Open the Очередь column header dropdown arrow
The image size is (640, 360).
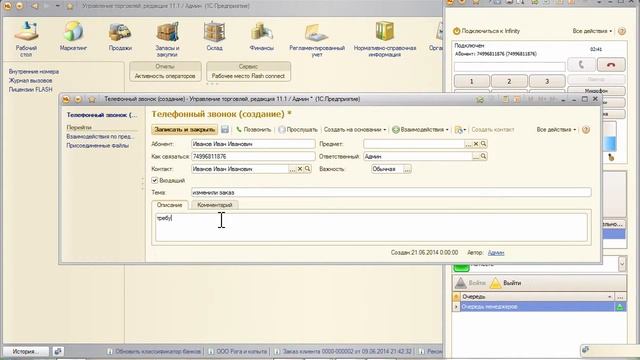[610, 297]
